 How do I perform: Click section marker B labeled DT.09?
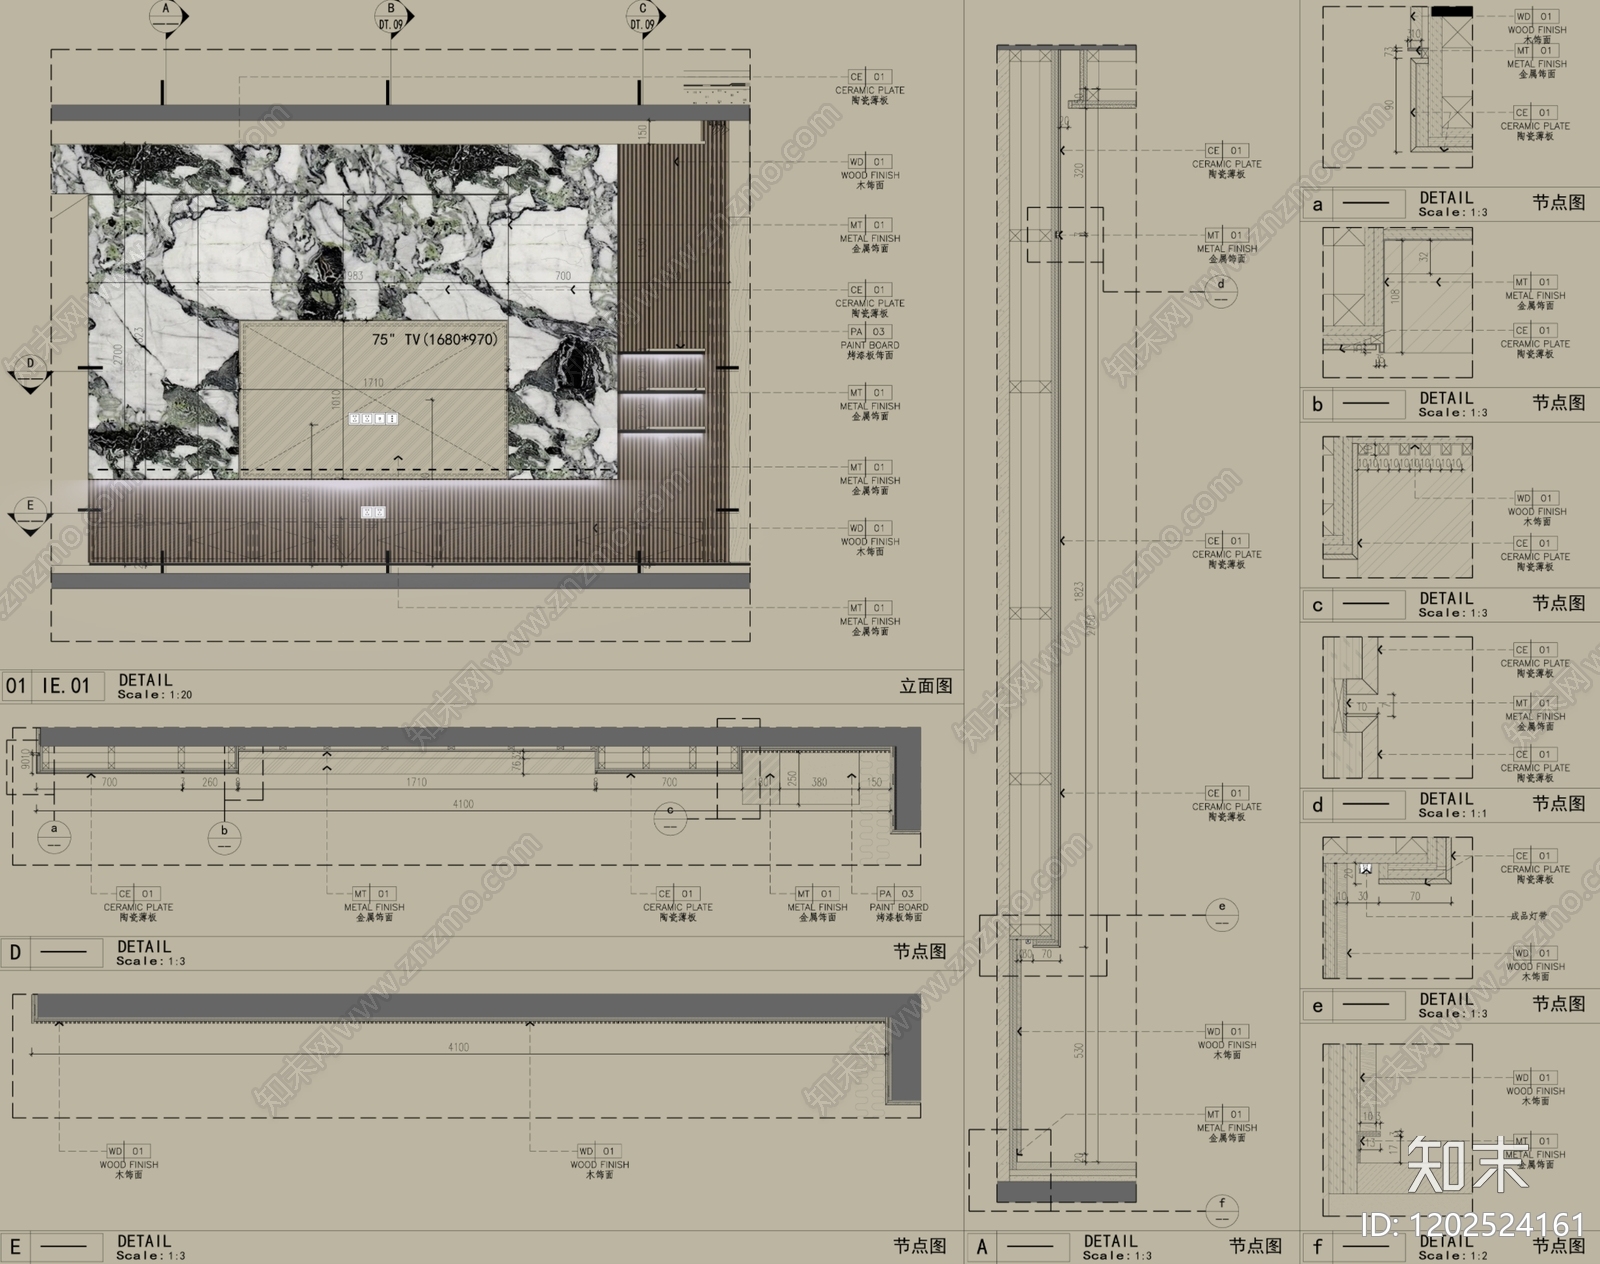(390, 17)
